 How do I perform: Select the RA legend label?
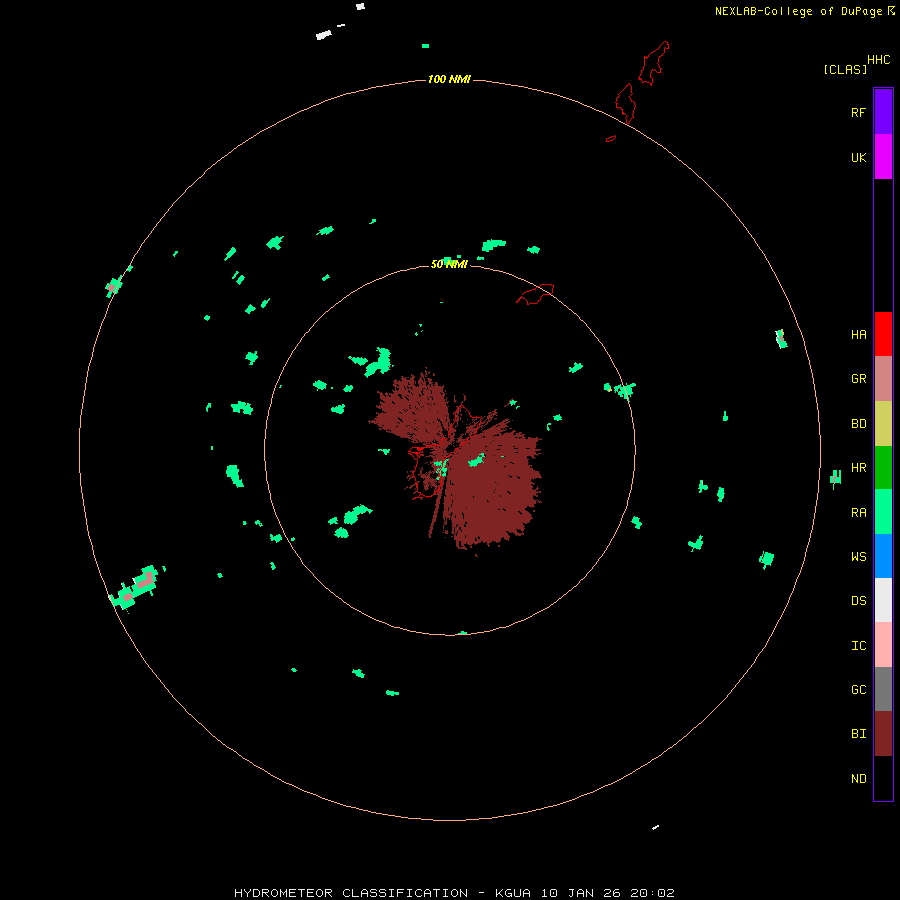[x=858, y=513]
